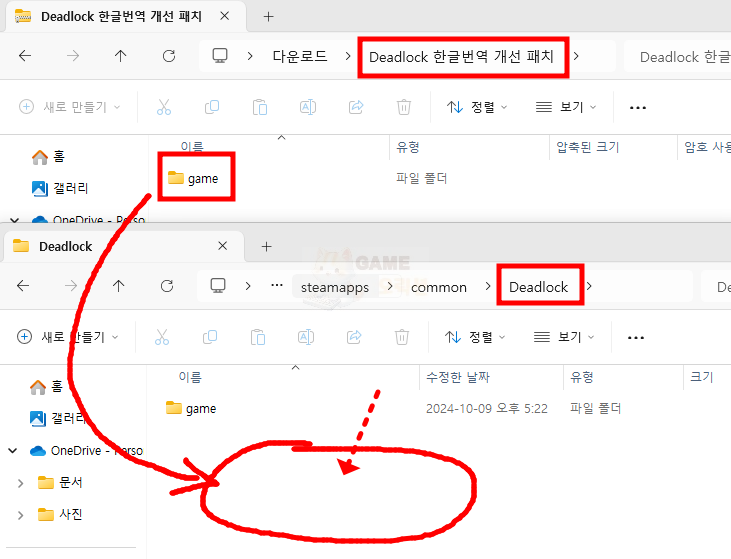Click Cut scissors icon in Deadlock window toolbar
Viewport: 731px width, 559px height.
click(162, 337)
